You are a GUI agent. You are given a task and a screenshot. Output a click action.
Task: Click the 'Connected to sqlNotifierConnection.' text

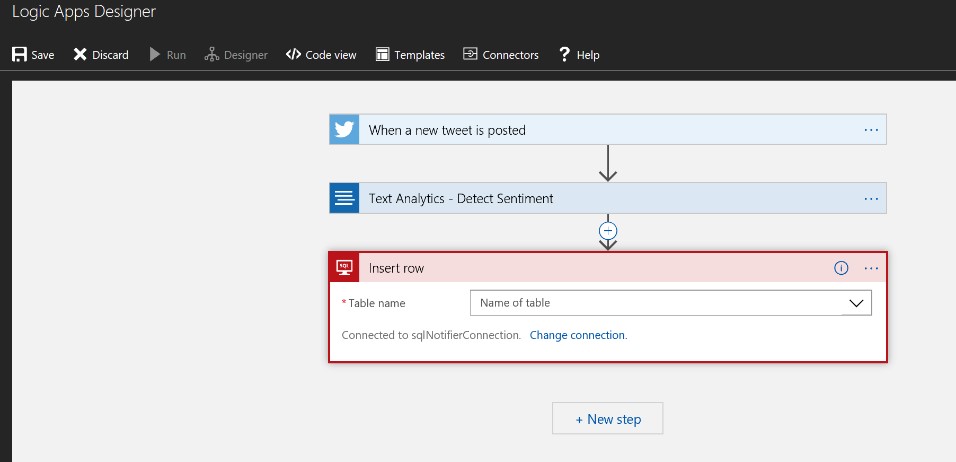(x=431, y=335)
